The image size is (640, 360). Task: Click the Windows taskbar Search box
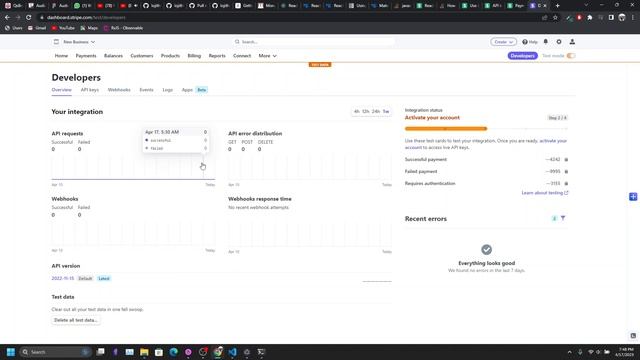point(55,352)
